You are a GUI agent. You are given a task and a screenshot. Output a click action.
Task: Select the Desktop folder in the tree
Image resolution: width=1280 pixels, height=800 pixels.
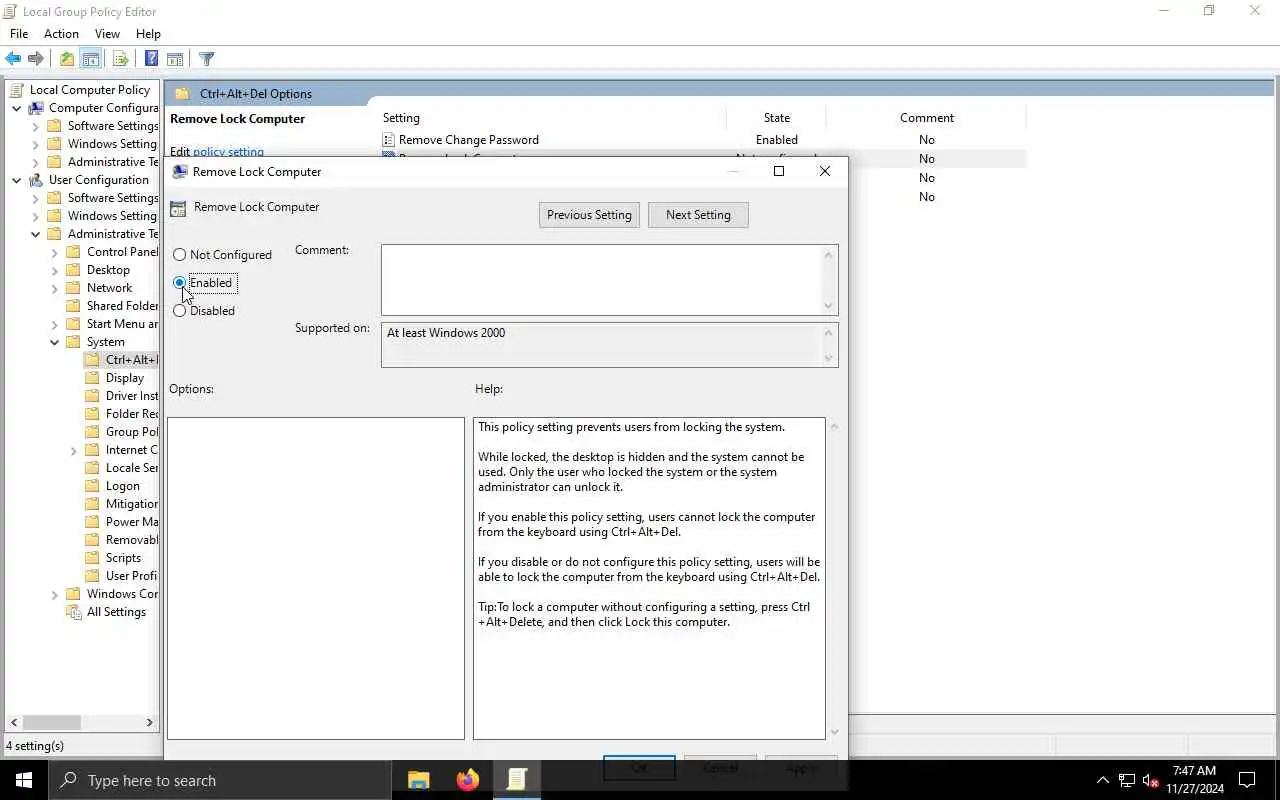[x=108, y=270]
